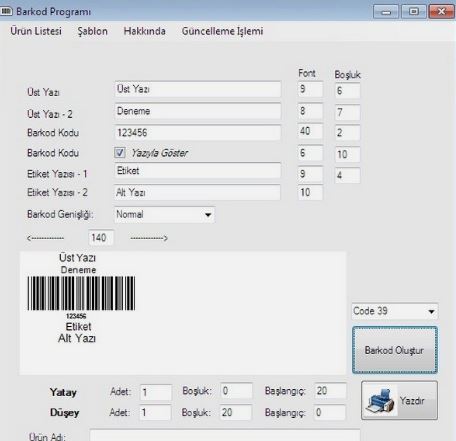Click the Barkod Kodu field with 123456

[198, 133]
